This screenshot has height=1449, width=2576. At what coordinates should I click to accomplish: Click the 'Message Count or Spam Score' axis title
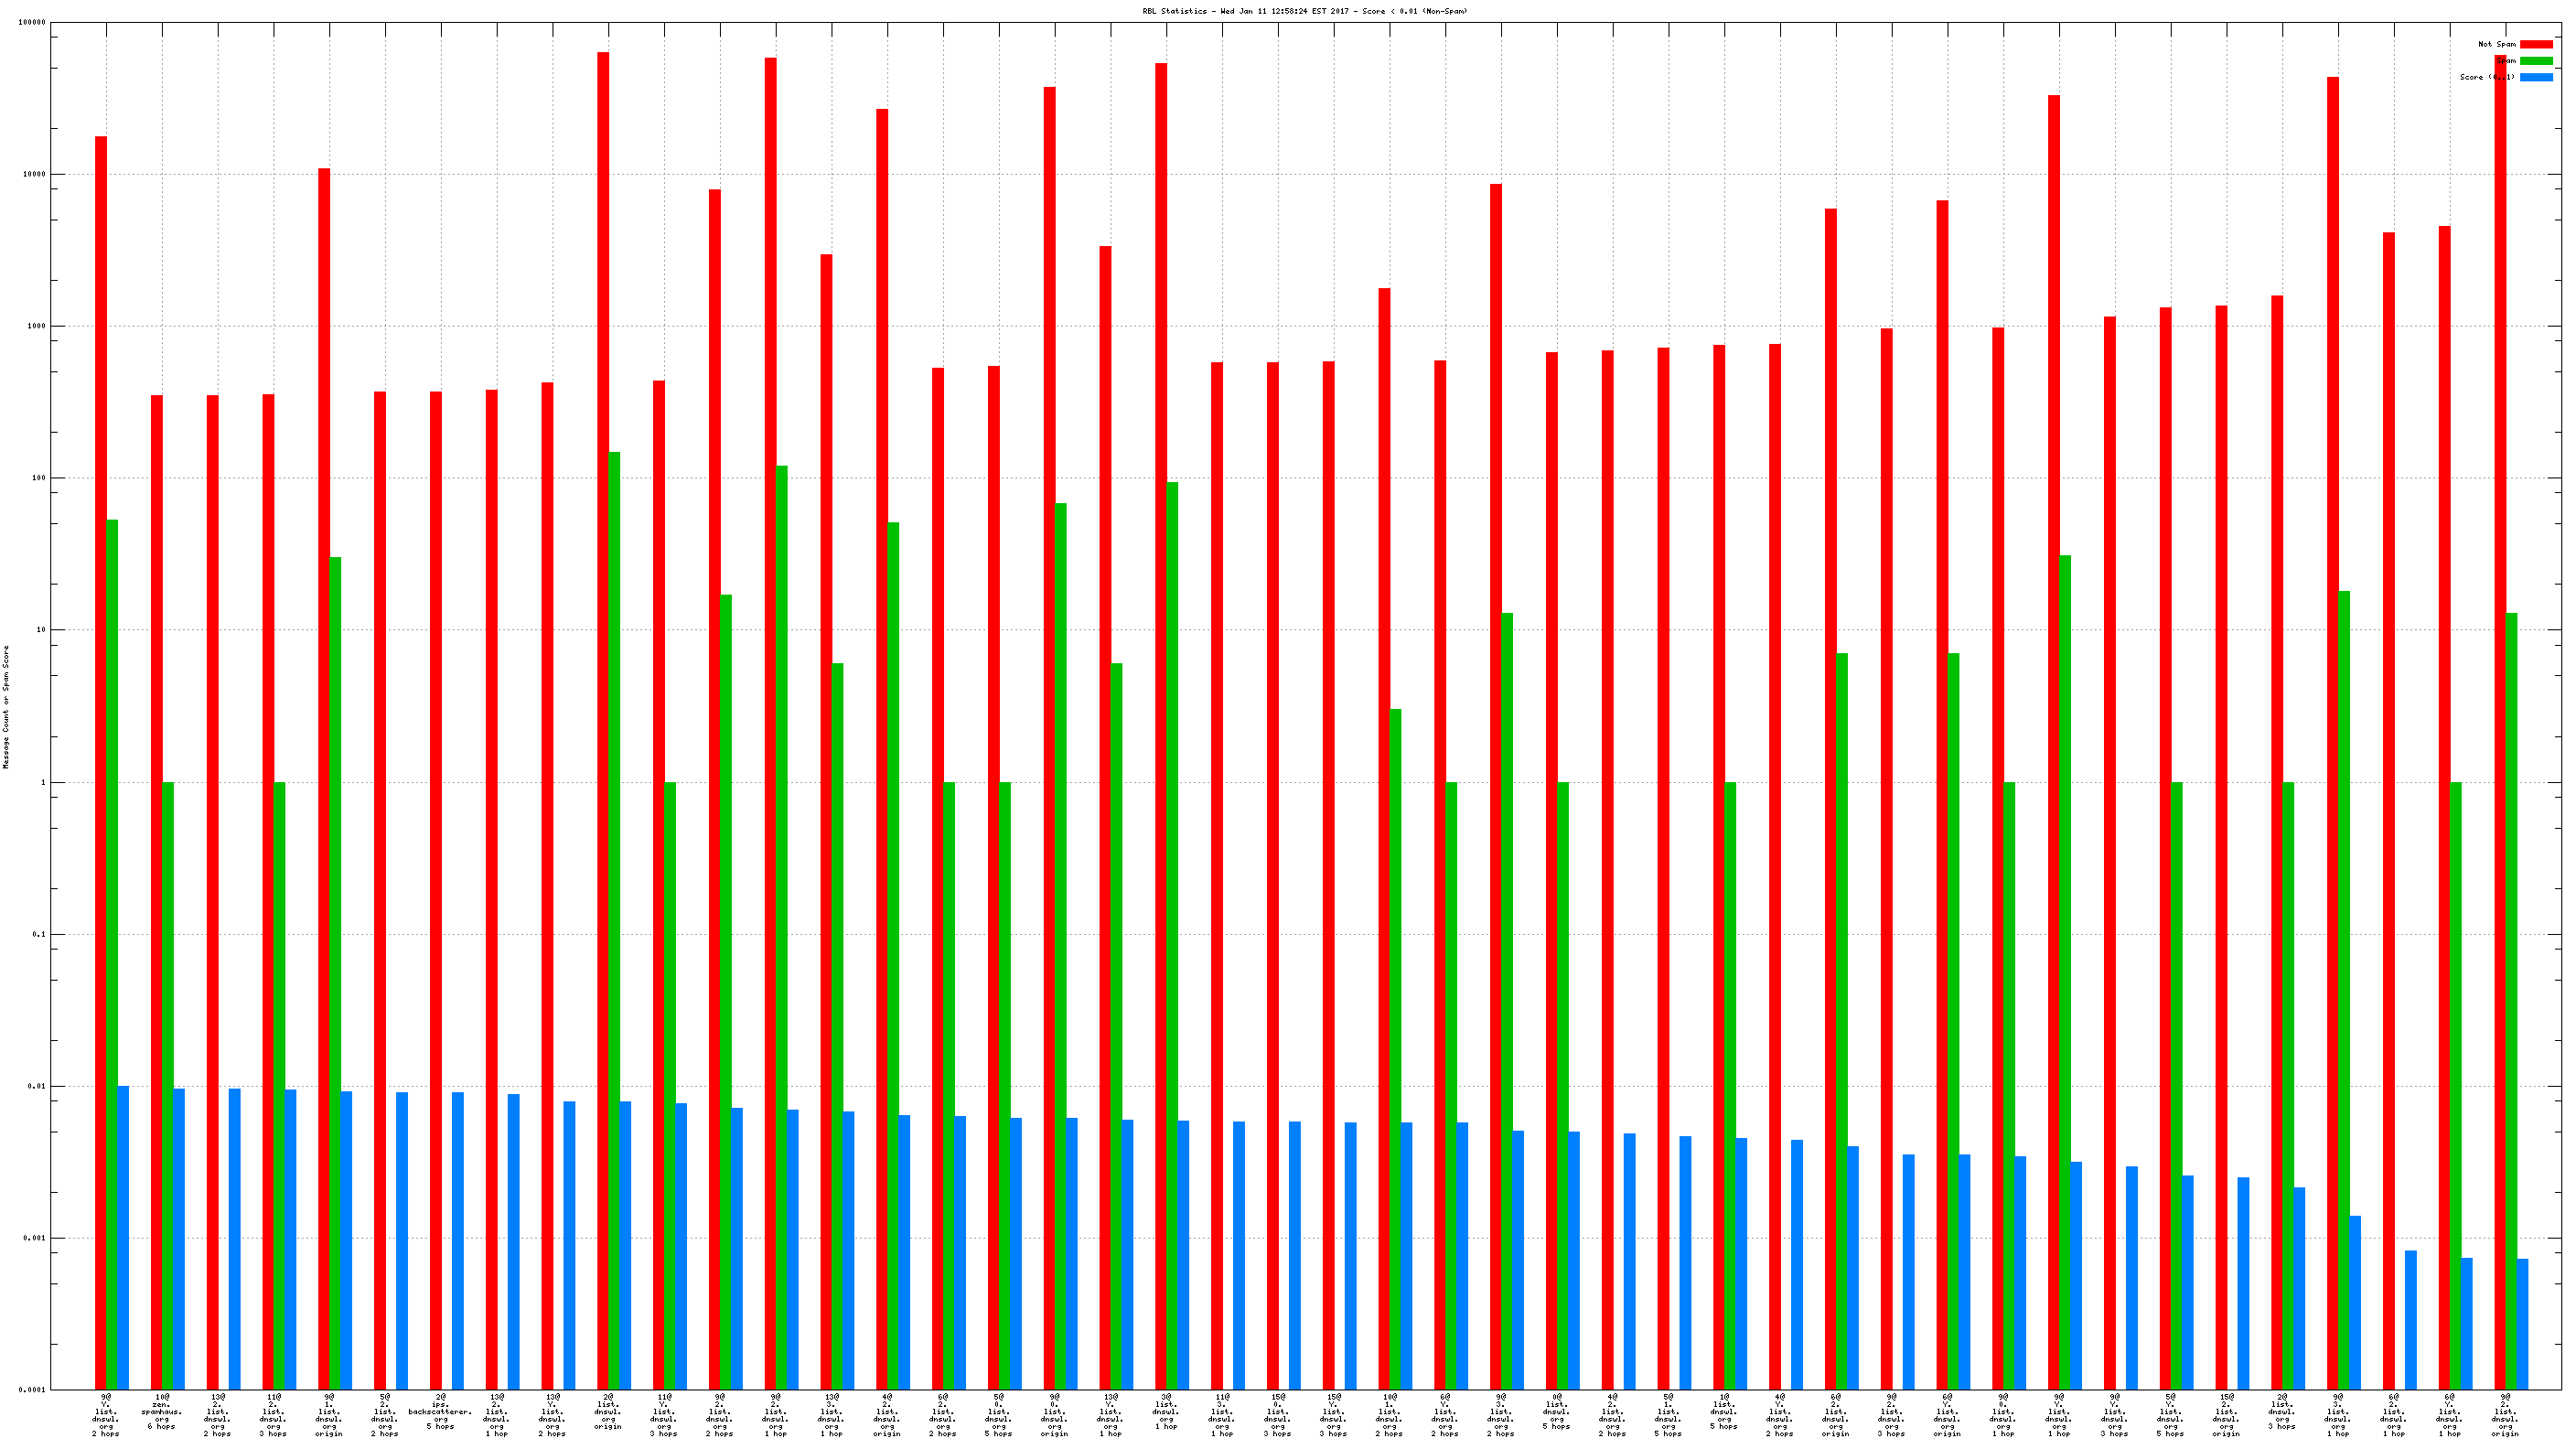tap(6, 706)
